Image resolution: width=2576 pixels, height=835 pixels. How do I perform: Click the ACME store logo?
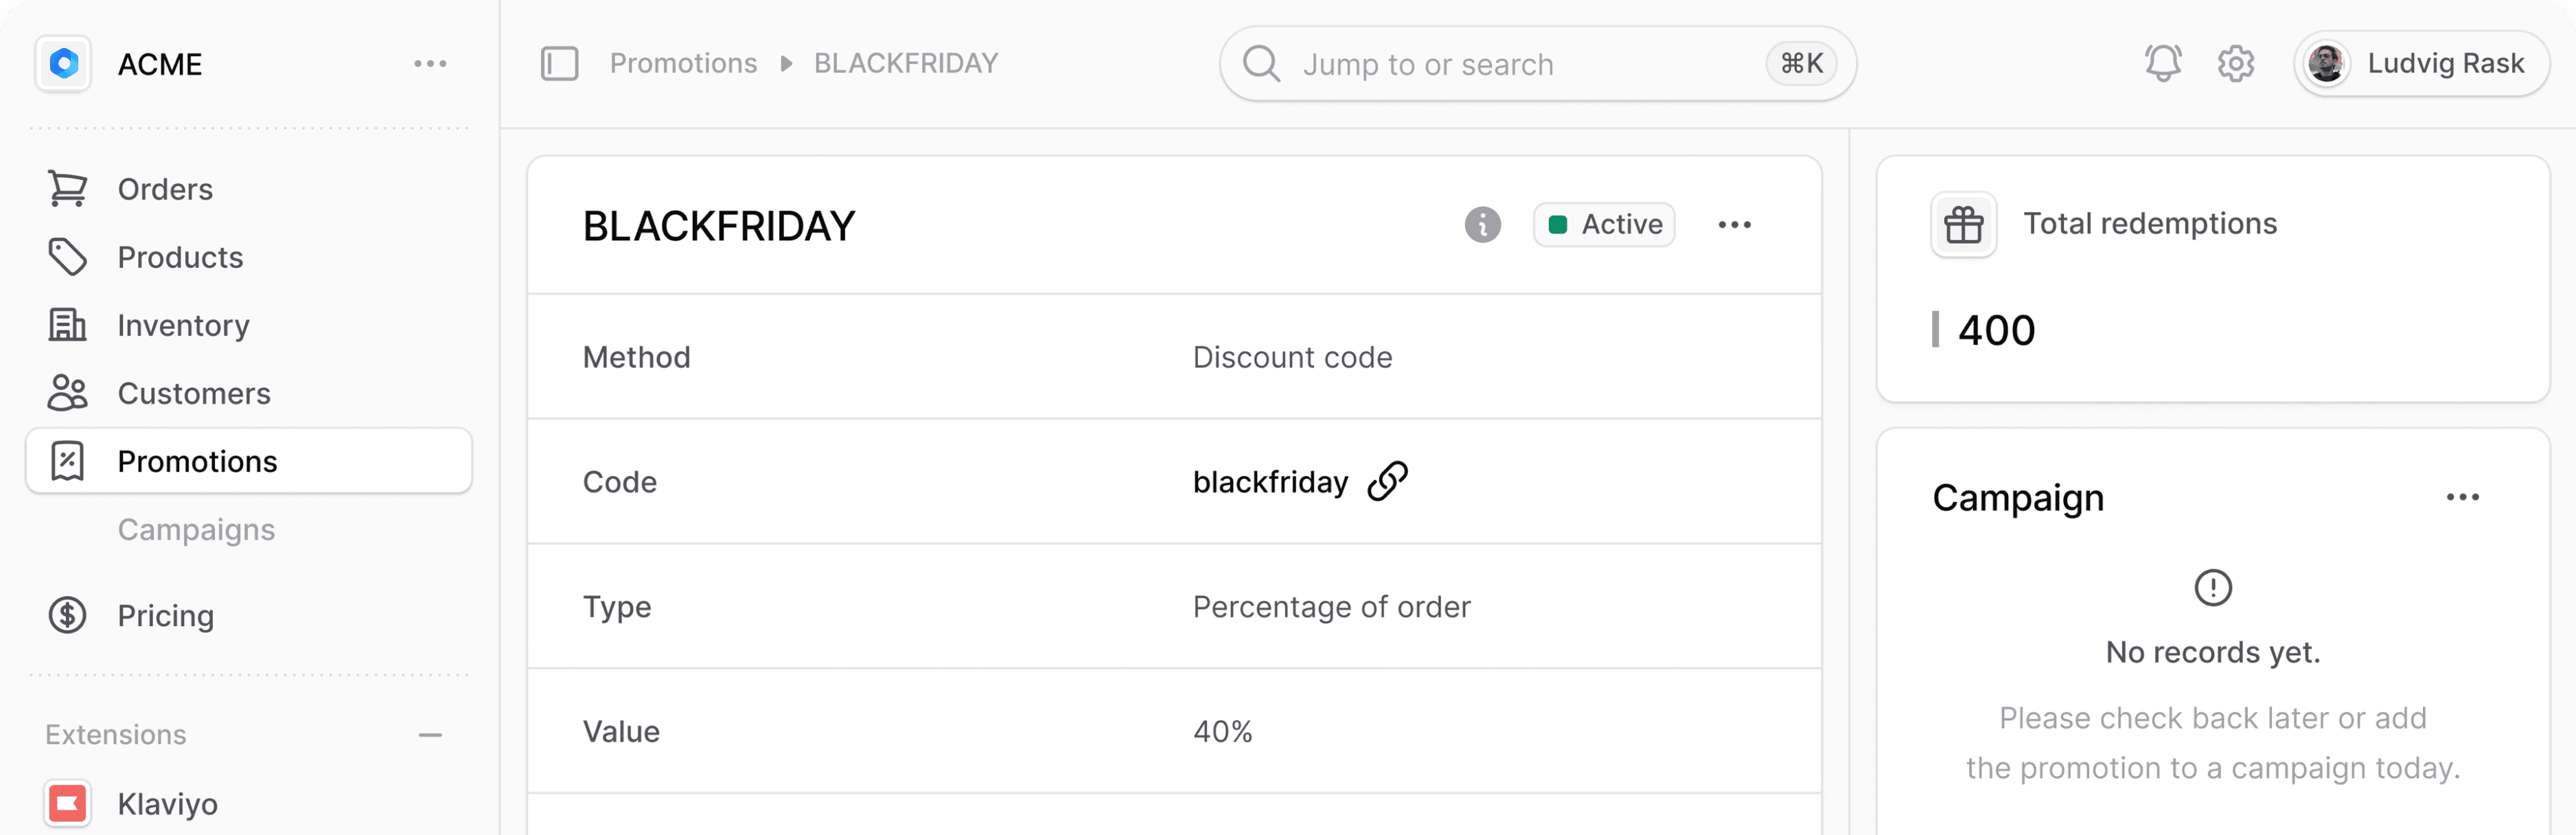pos(64,64)
